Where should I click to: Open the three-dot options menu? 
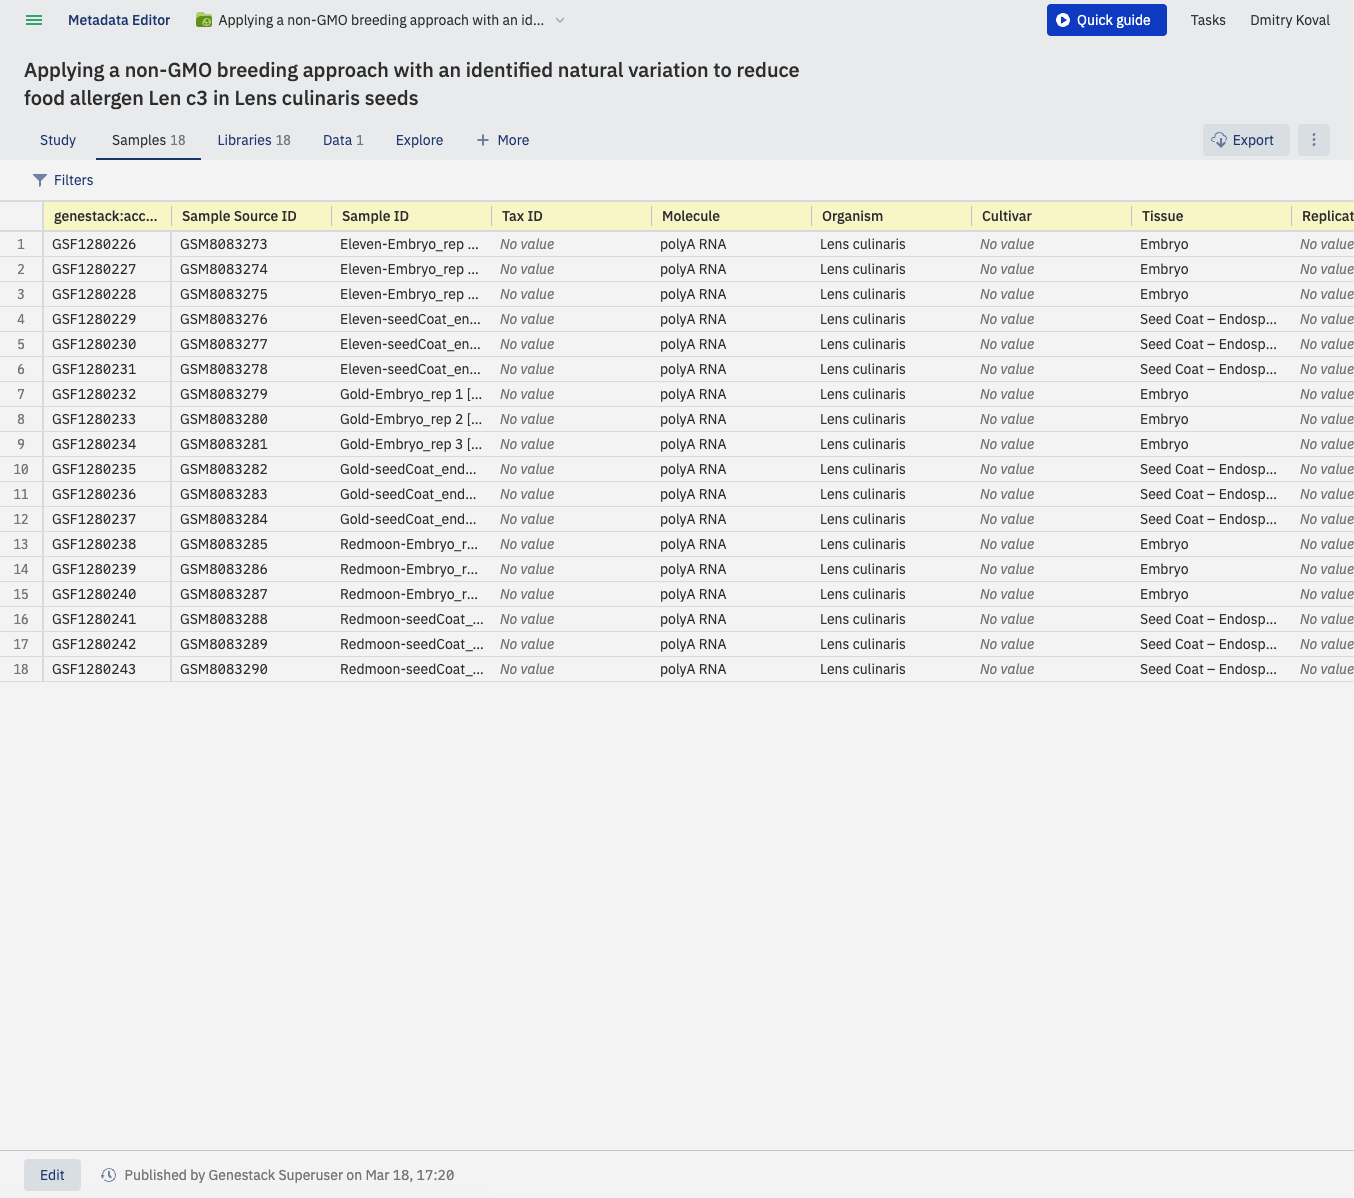tap(1314, 140)
